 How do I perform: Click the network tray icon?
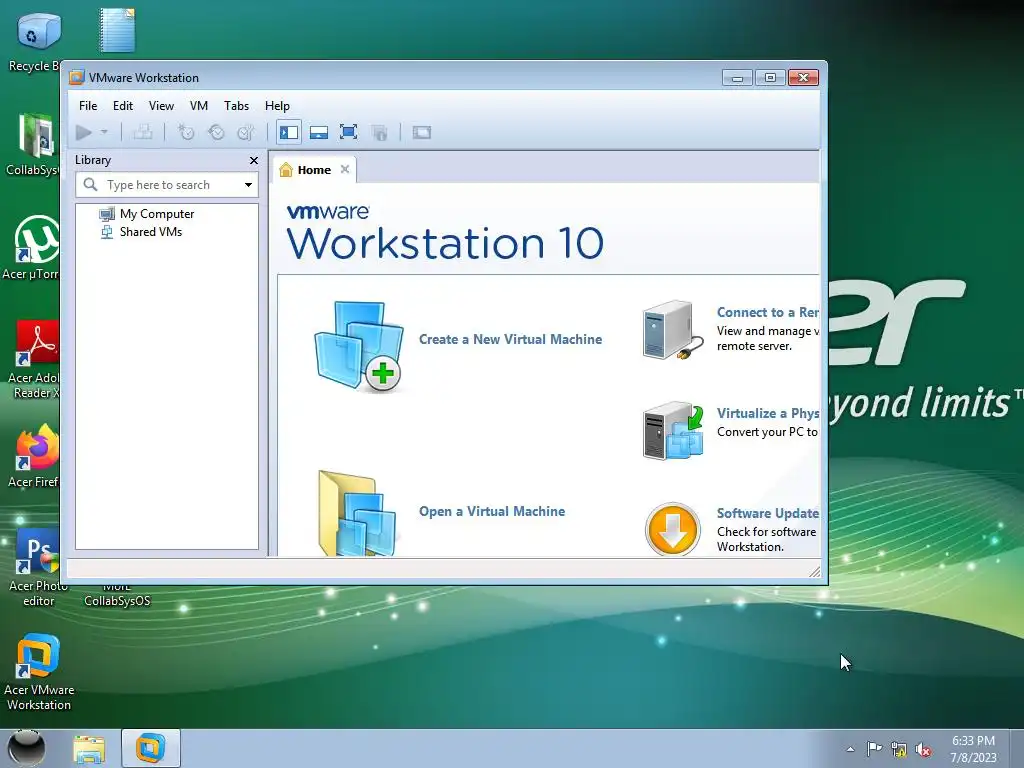899,749
